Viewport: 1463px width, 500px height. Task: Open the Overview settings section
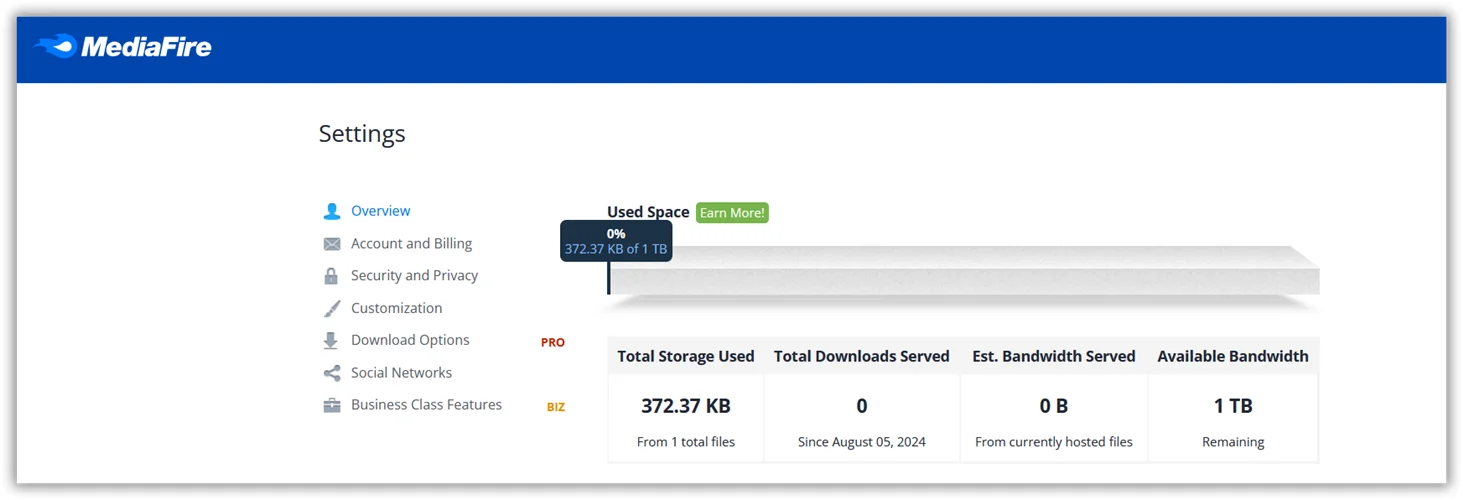pyautogui.click(x=381, y=211)
